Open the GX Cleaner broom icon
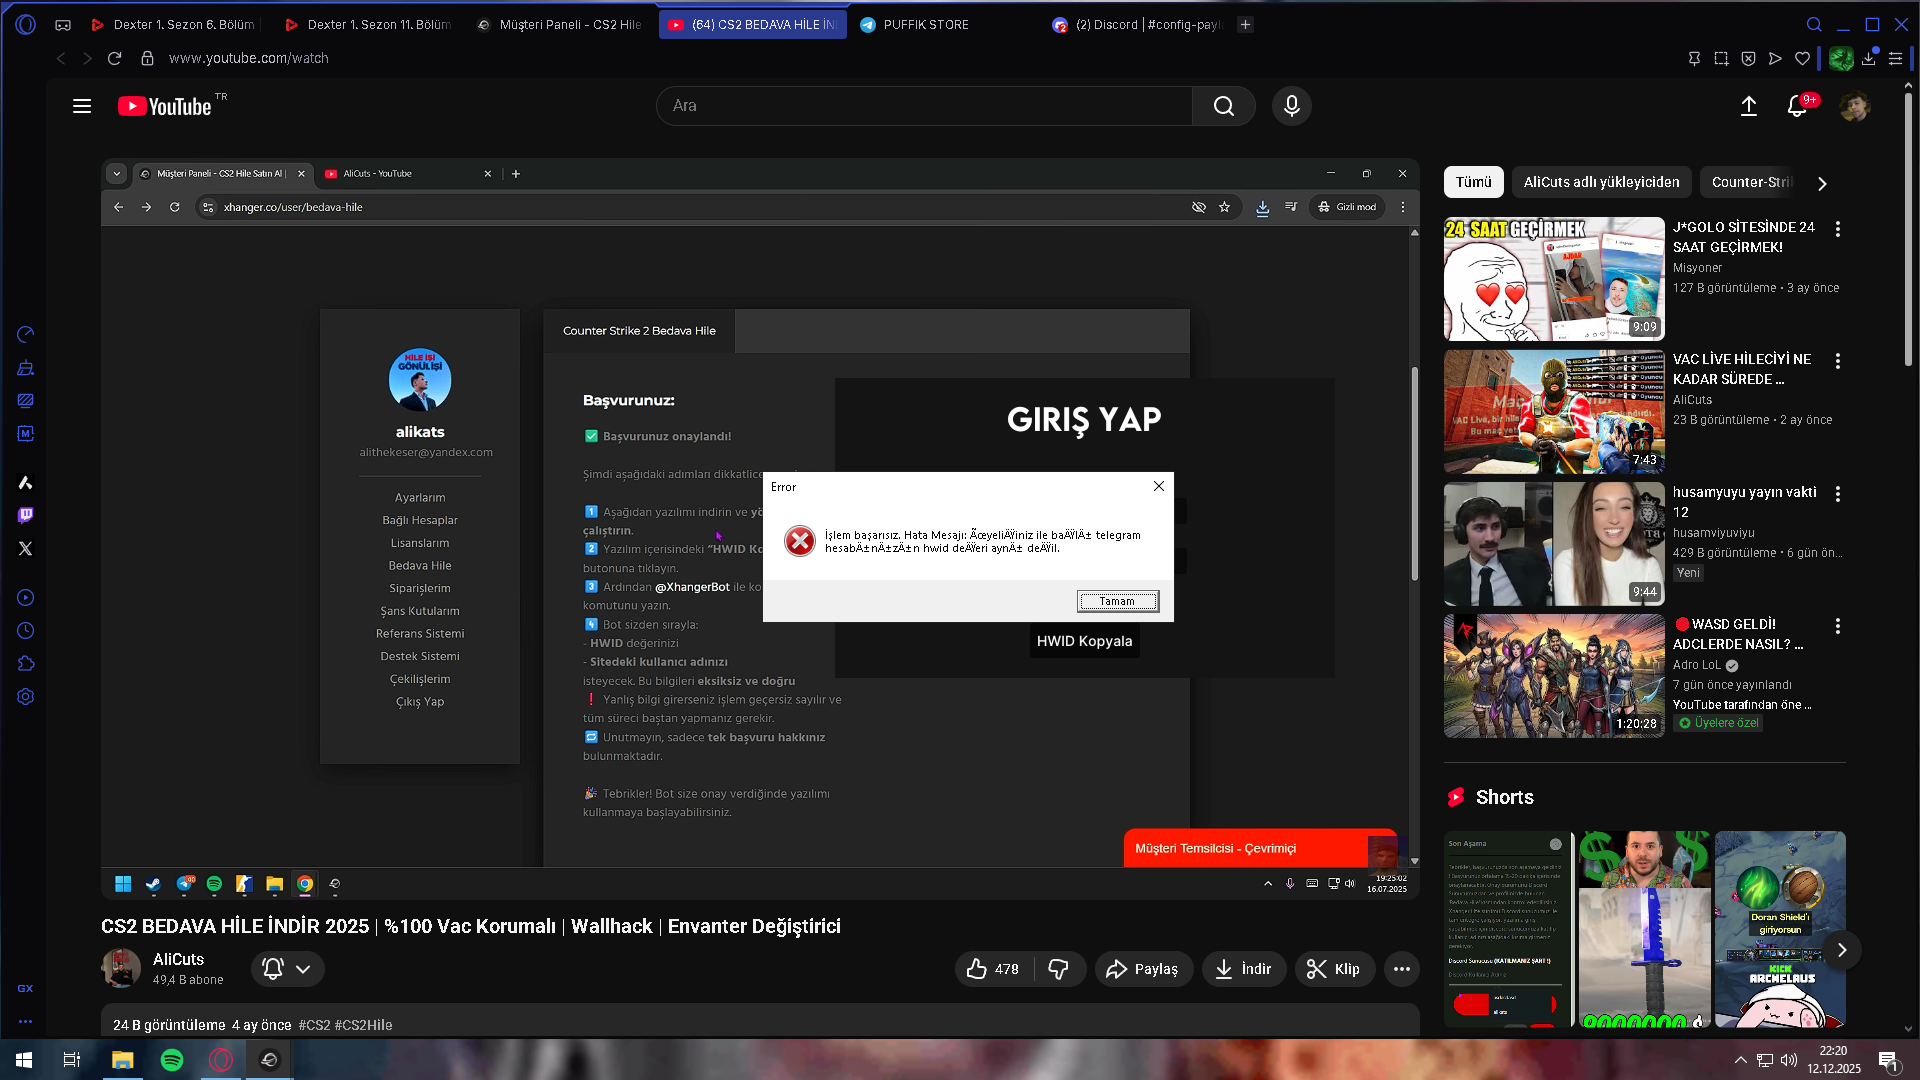 (x=26, y=368)
